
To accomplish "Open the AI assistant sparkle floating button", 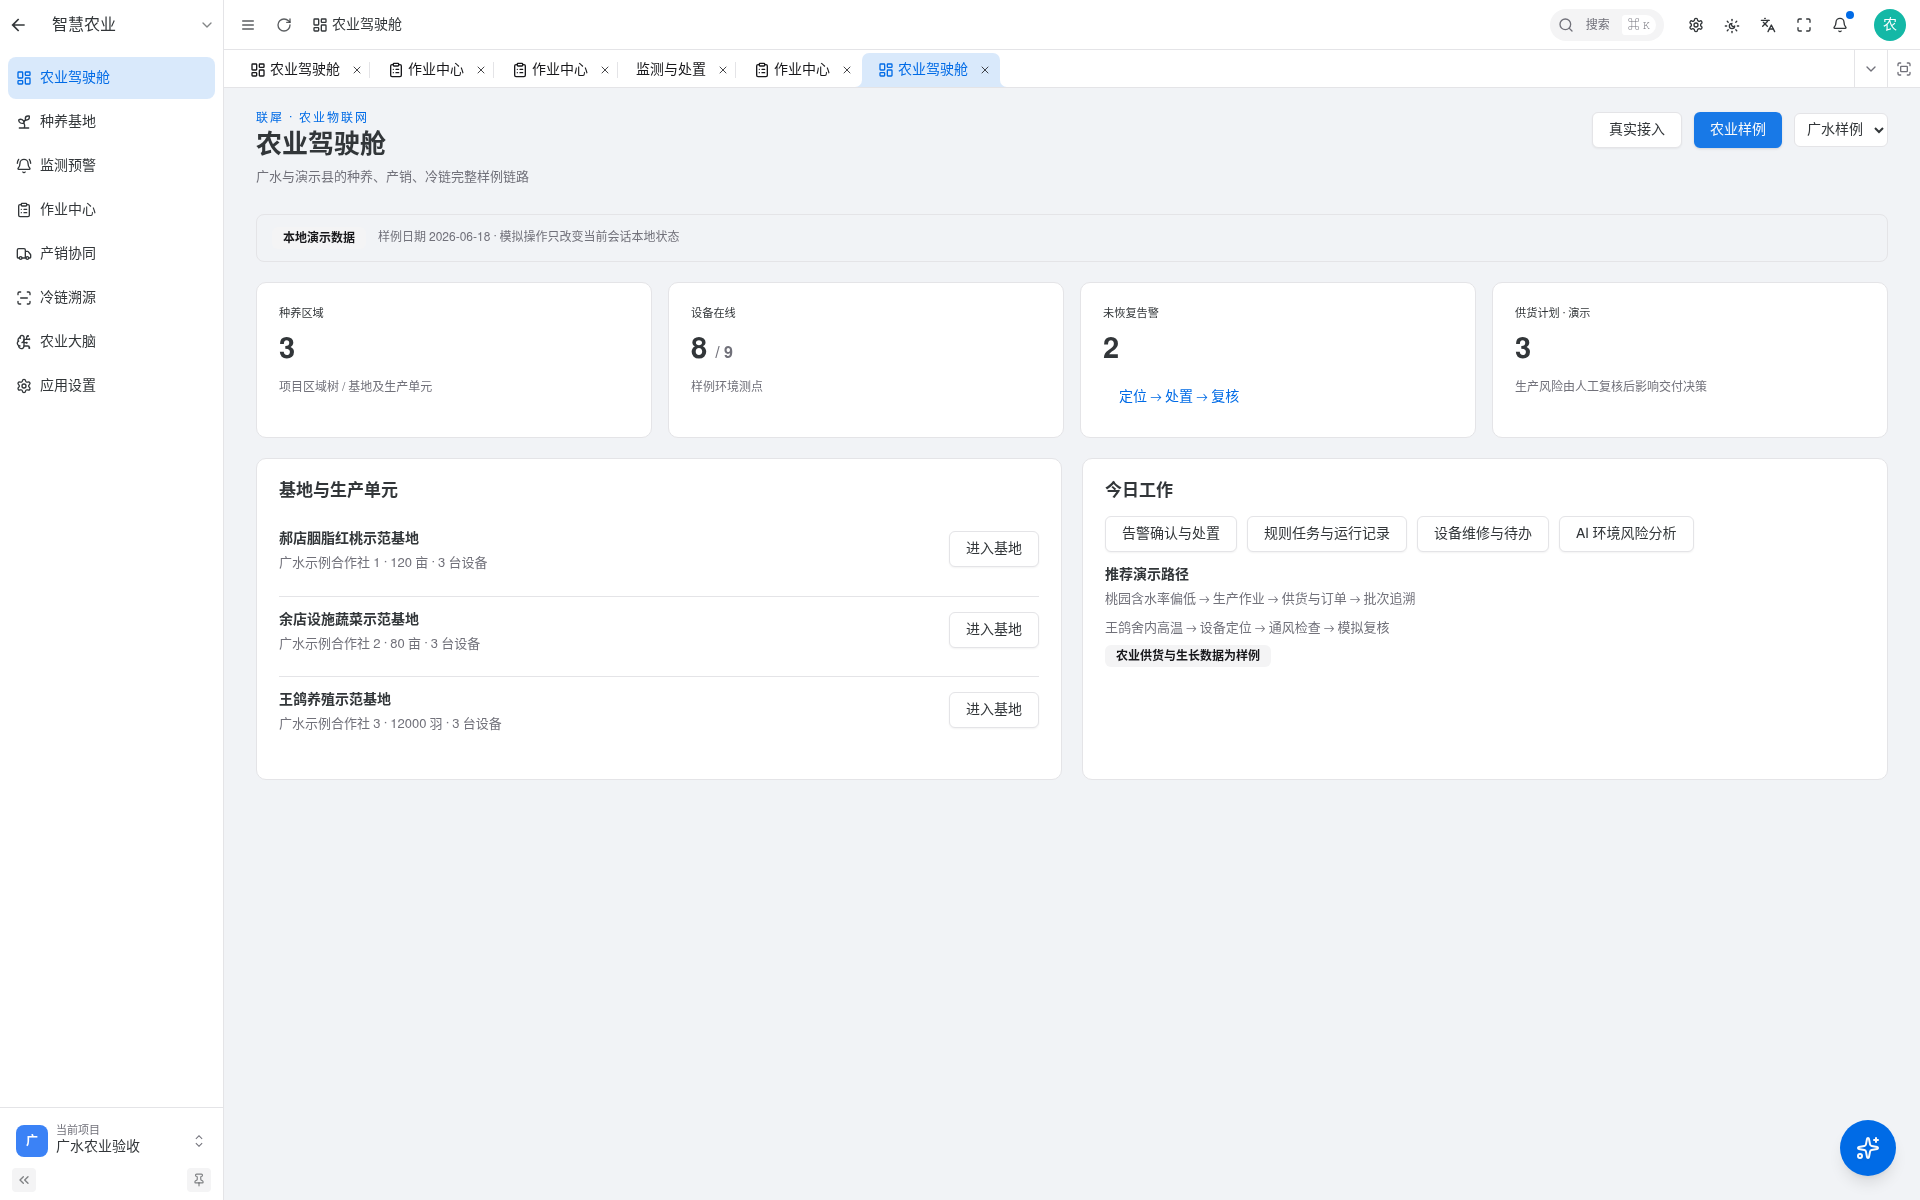I will click(1867, 1147).
